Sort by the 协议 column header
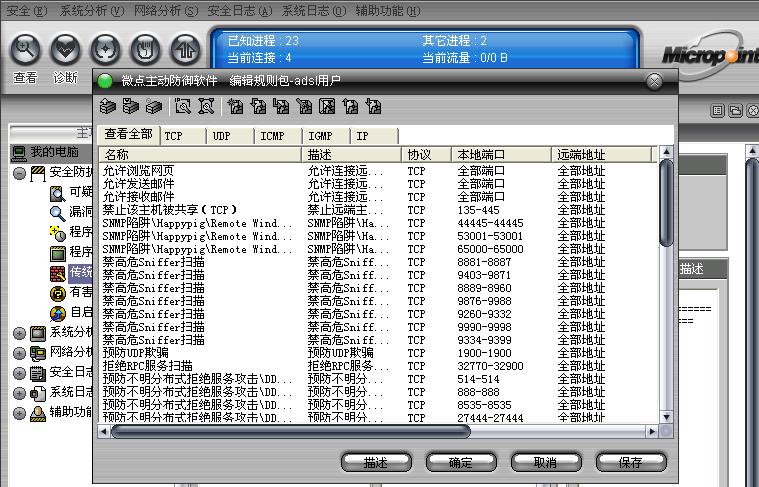Image resolution: width=759 pixels, height=487 pixels. [x=426, y=154]
